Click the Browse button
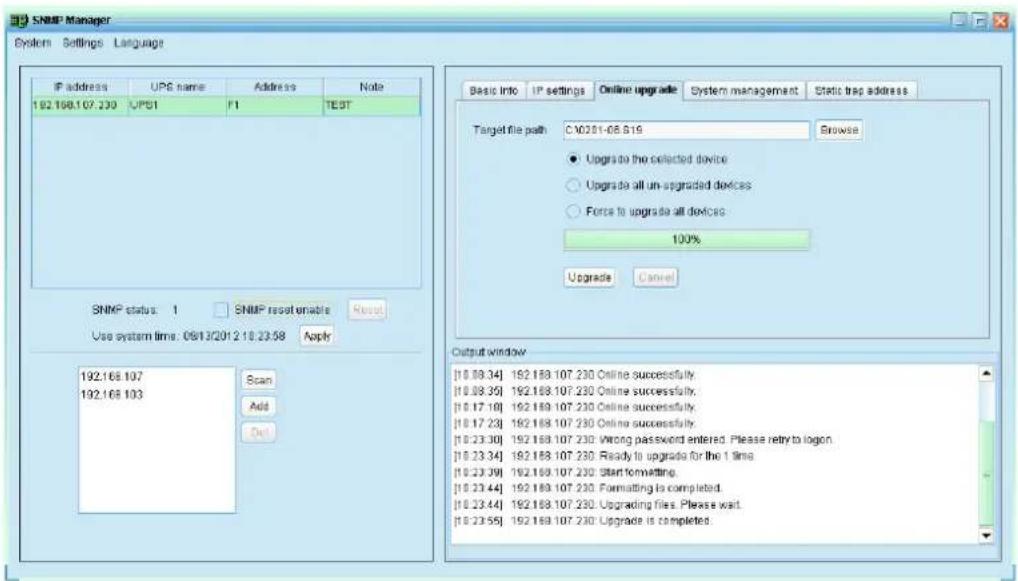The image size is (1018, 581). pos(839,130)
